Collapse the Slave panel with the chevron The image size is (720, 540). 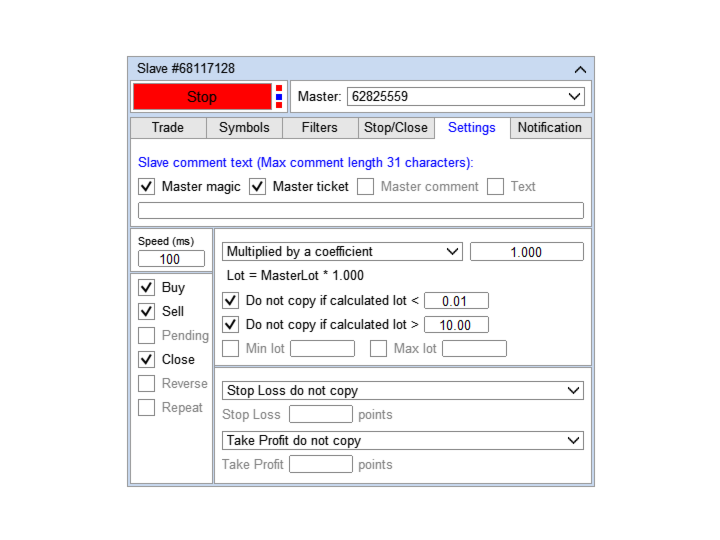coord(580,70)
